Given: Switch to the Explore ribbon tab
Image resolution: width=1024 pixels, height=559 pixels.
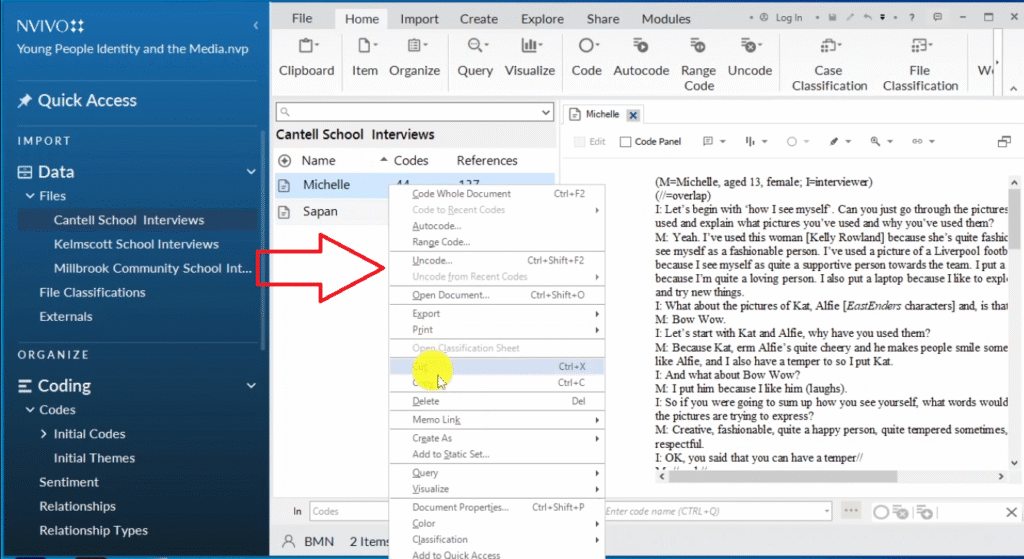Looking at the screenshot, I should tap(542, 19).
